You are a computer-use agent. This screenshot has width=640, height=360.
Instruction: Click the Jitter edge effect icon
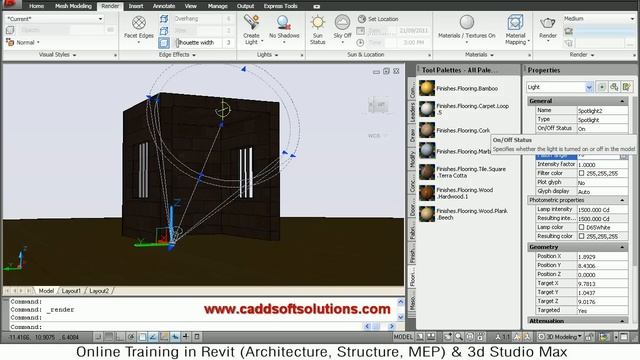(x=164, y=31)
